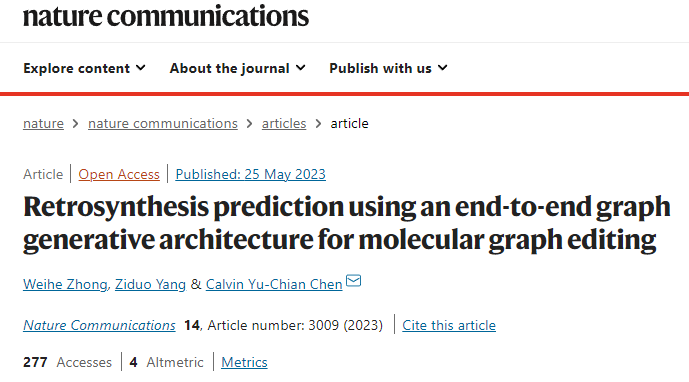Open the nature communications breadcrumb link
This screenshot has height=382, width=689.
click(x=163, y=124)
